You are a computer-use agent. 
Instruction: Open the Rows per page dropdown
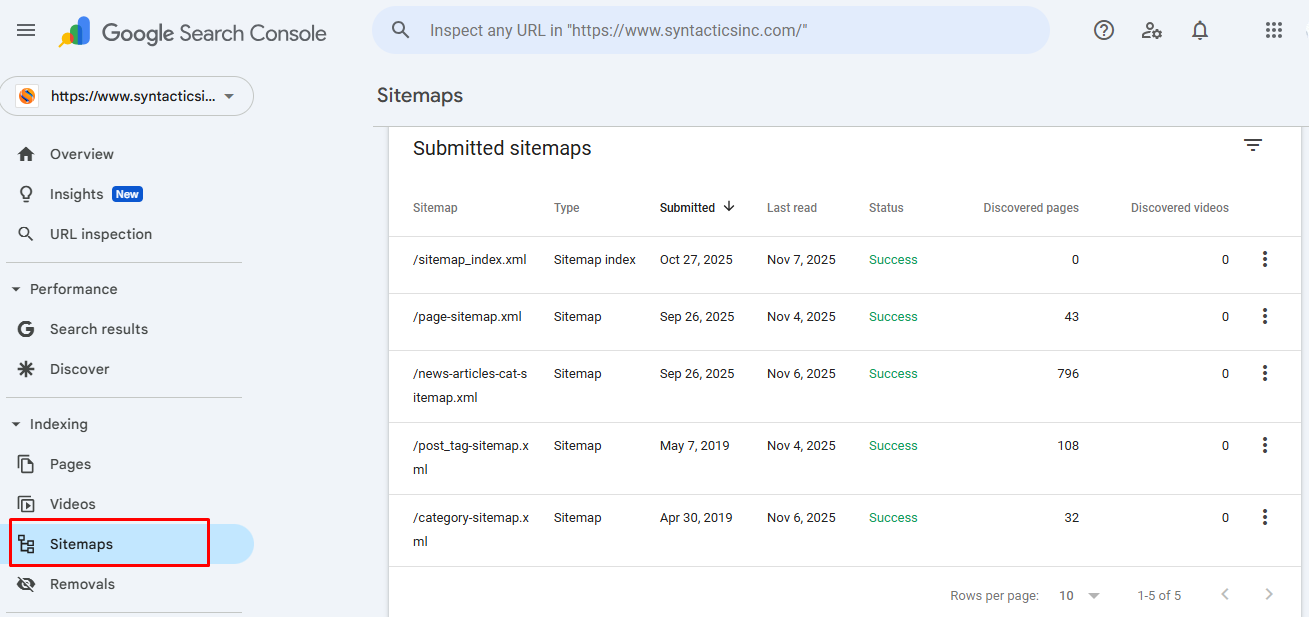1079,595
